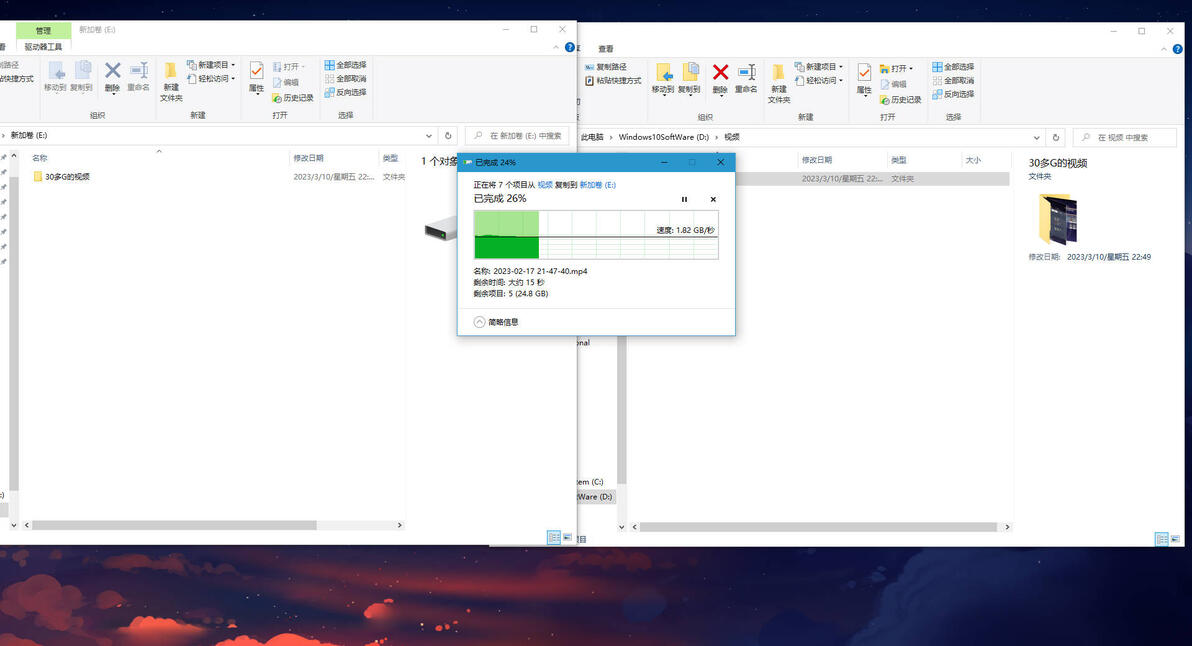Screen dimensions: 1192x646
Task: Click Copy to icon in right window
Action: [x=690, y=78]
